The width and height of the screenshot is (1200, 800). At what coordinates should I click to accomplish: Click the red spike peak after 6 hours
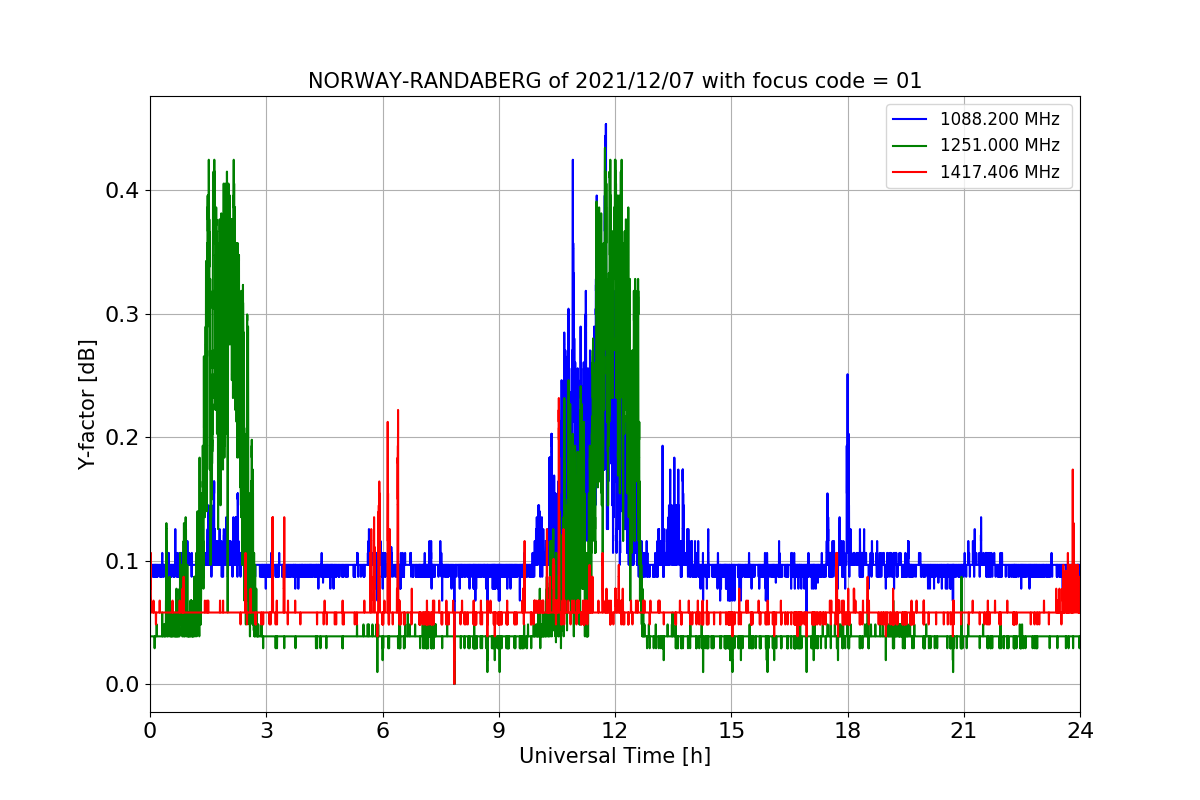(397, 410)
